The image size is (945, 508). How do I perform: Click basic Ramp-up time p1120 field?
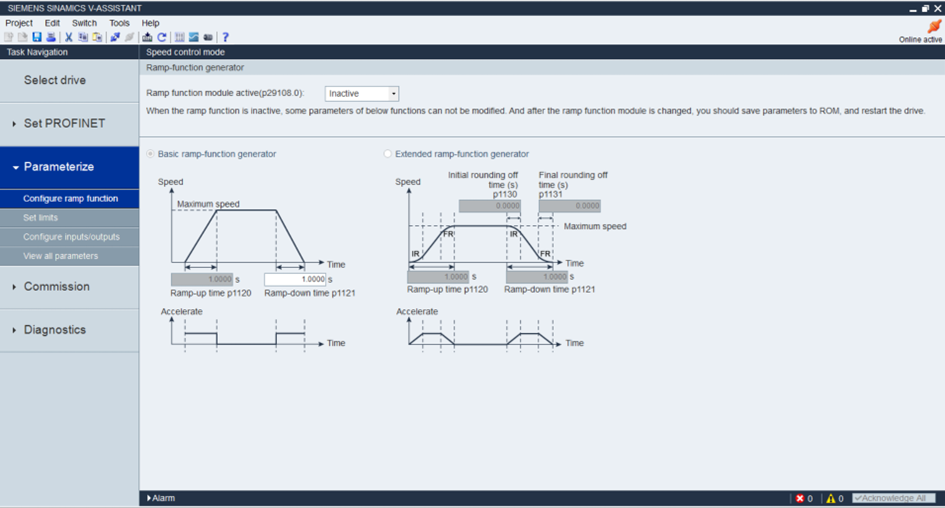point(202,280)
